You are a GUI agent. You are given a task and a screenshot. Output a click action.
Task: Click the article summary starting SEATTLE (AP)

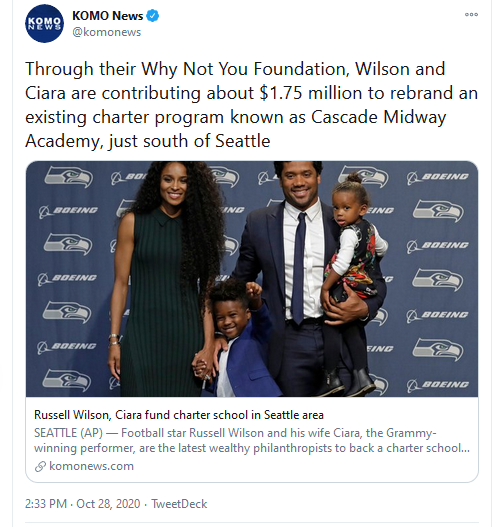pos(252,440)
